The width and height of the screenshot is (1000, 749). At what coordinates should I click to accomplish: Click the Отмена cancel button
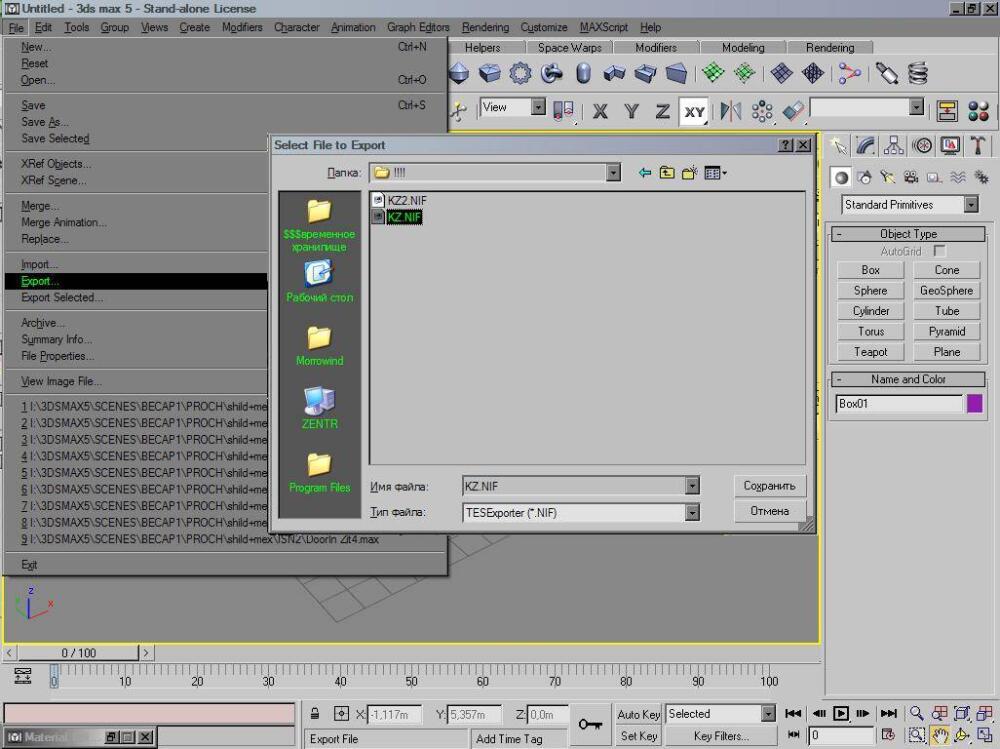(x=770, y=511)
